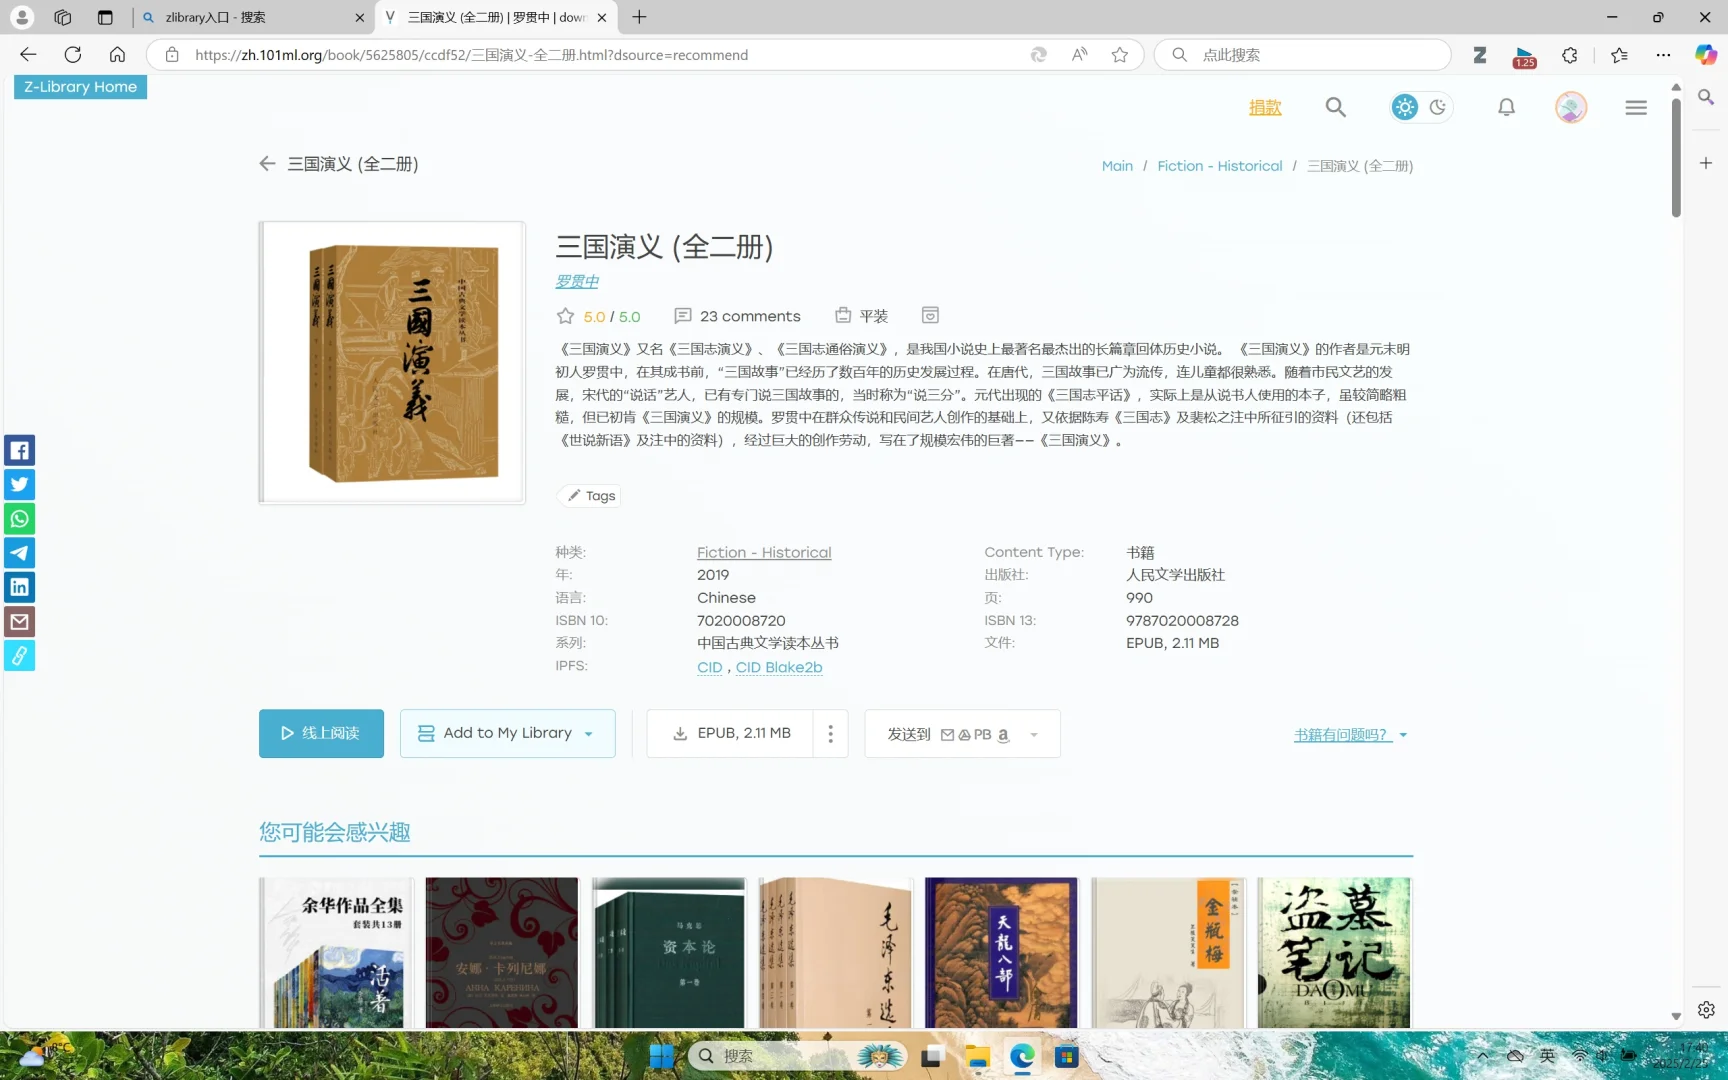Open the notifications bell
The image size is (1728, 1080).
click(1507, 107)
